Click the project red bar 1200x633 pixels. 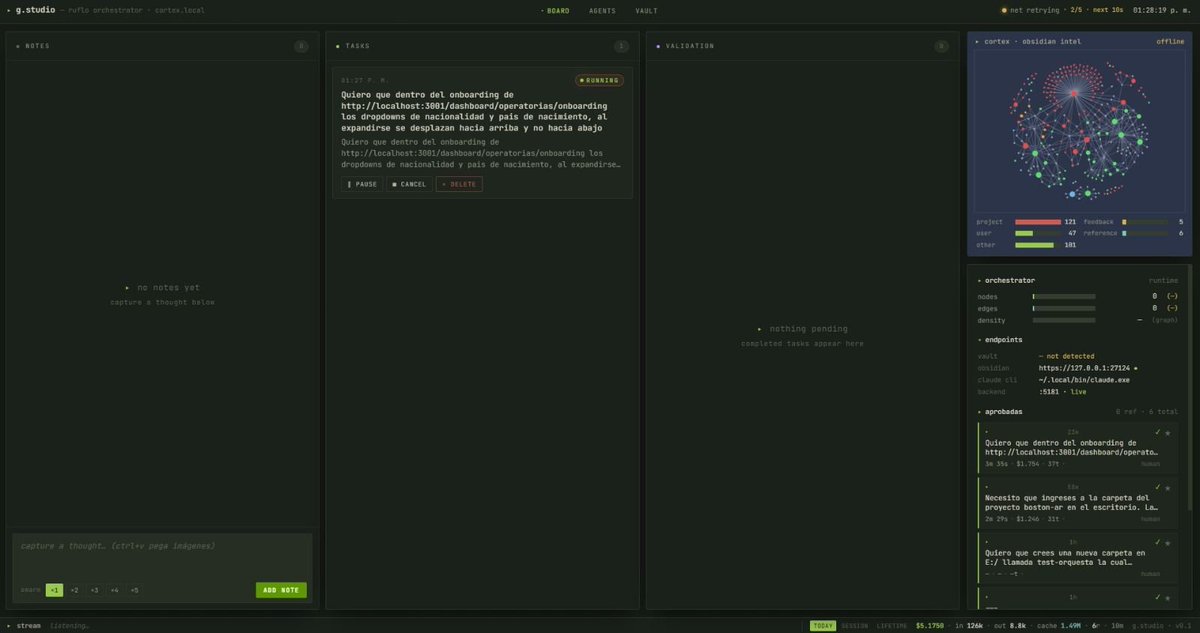tap(1038, 221)
